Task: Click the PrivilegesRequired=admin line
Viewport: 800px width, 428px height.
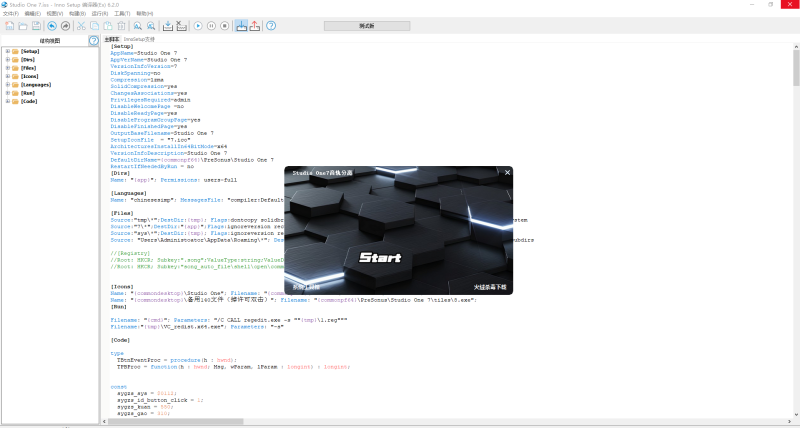Action: point(151,100)
